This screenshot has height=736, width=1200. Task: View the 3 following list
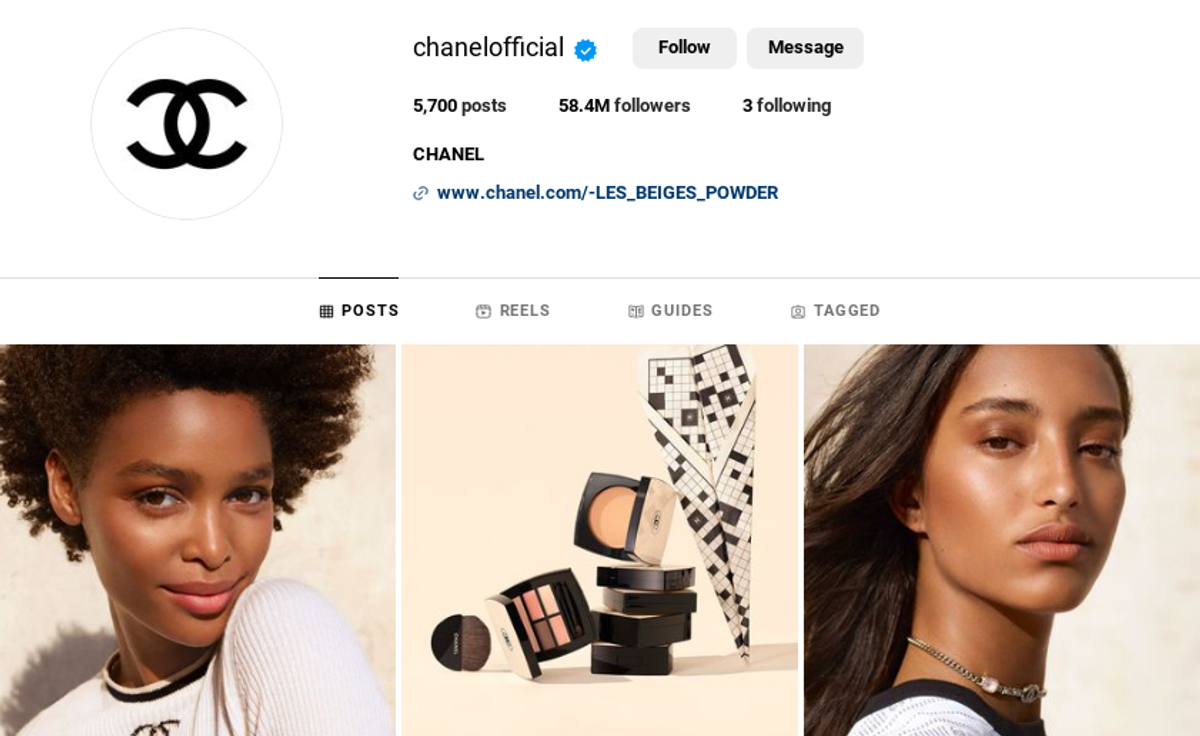(786, 106)
